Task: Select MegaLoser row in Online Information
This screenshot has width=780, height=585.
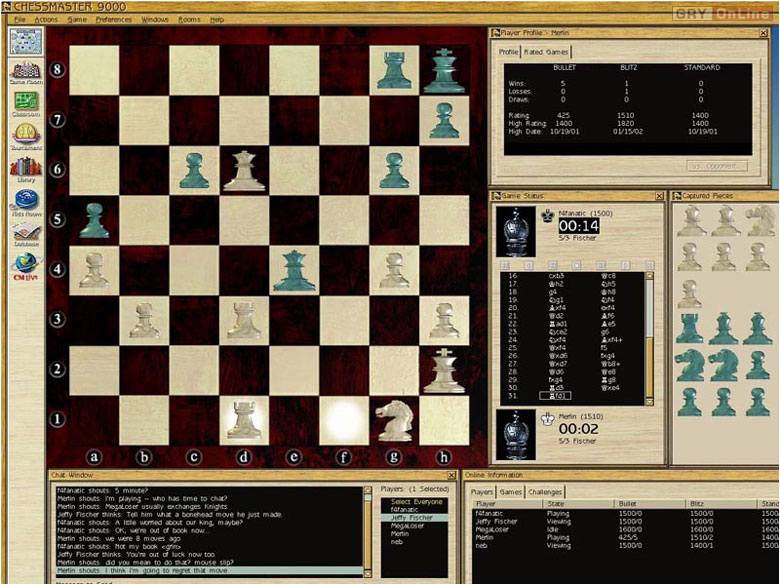Action: coord(626,530)
